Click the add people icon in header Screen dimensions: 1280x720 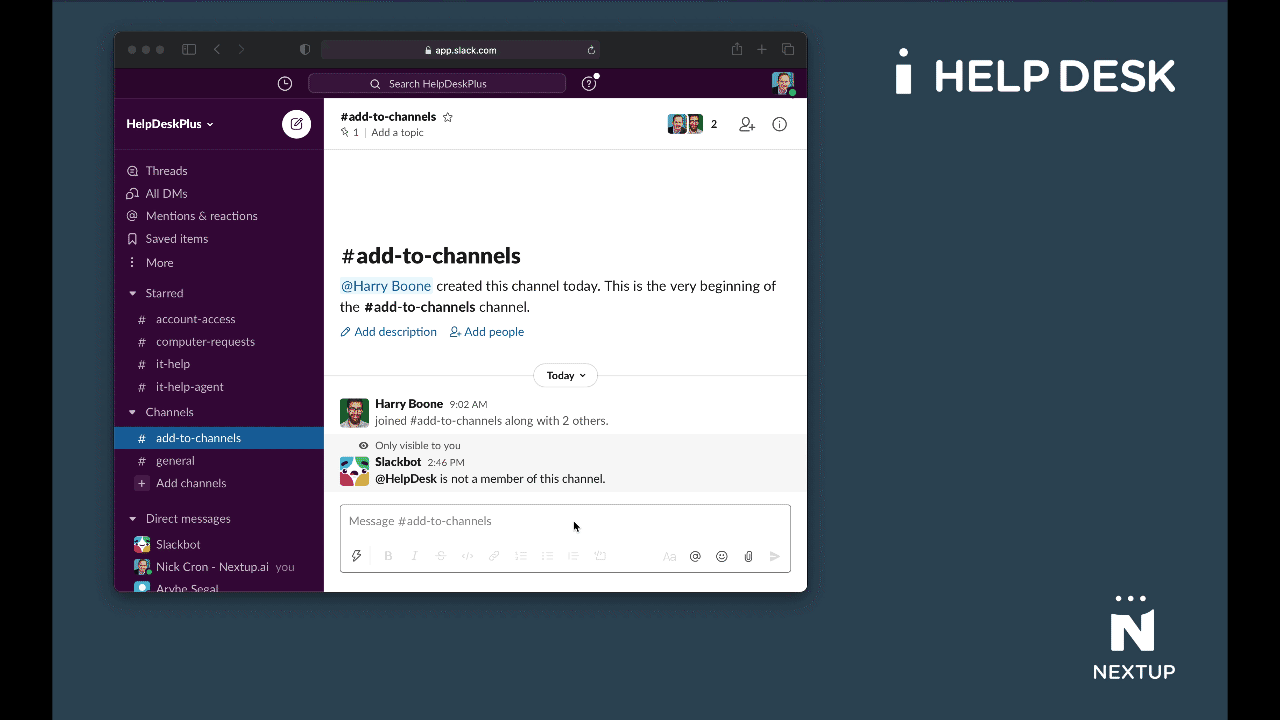[x=747, y=124]
